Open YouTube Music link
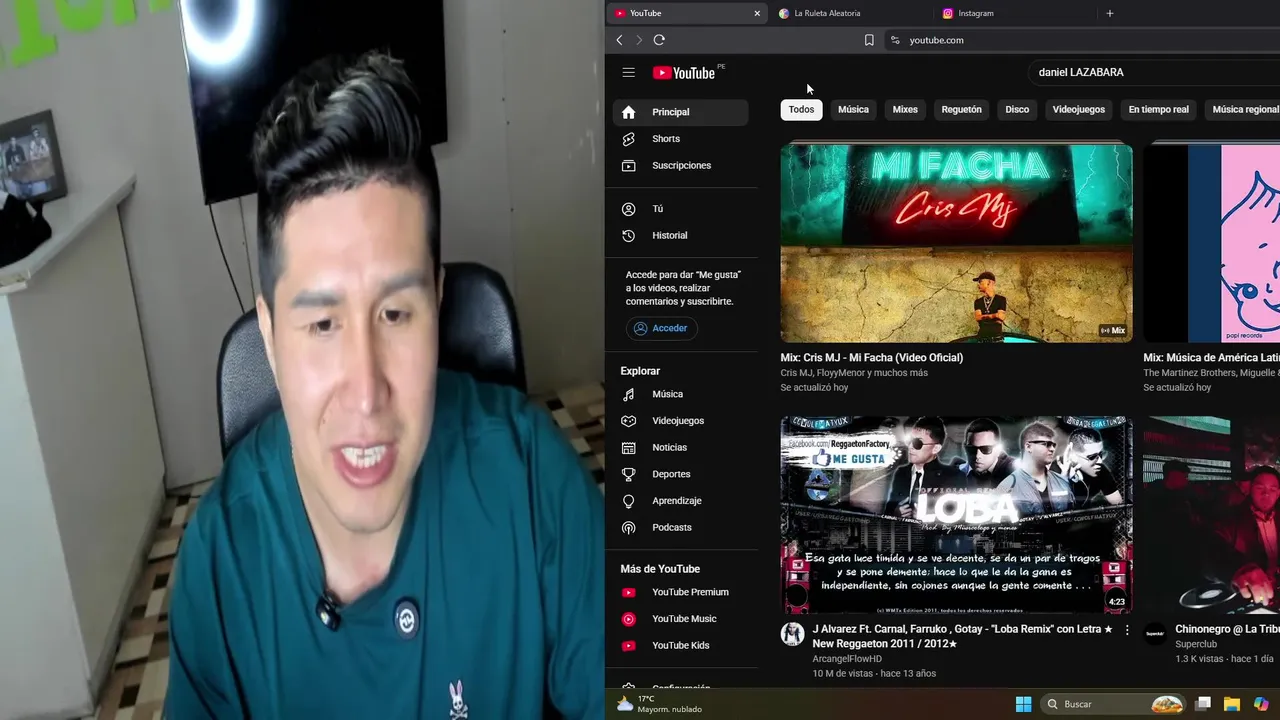 click(680, 619)
